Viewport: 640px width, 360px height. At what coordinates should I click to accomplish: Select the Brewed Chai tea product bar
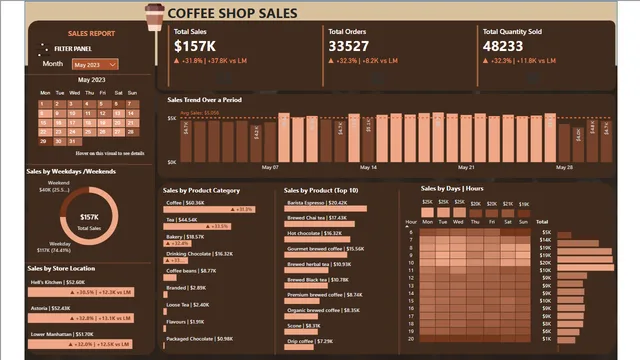[320, 224]
